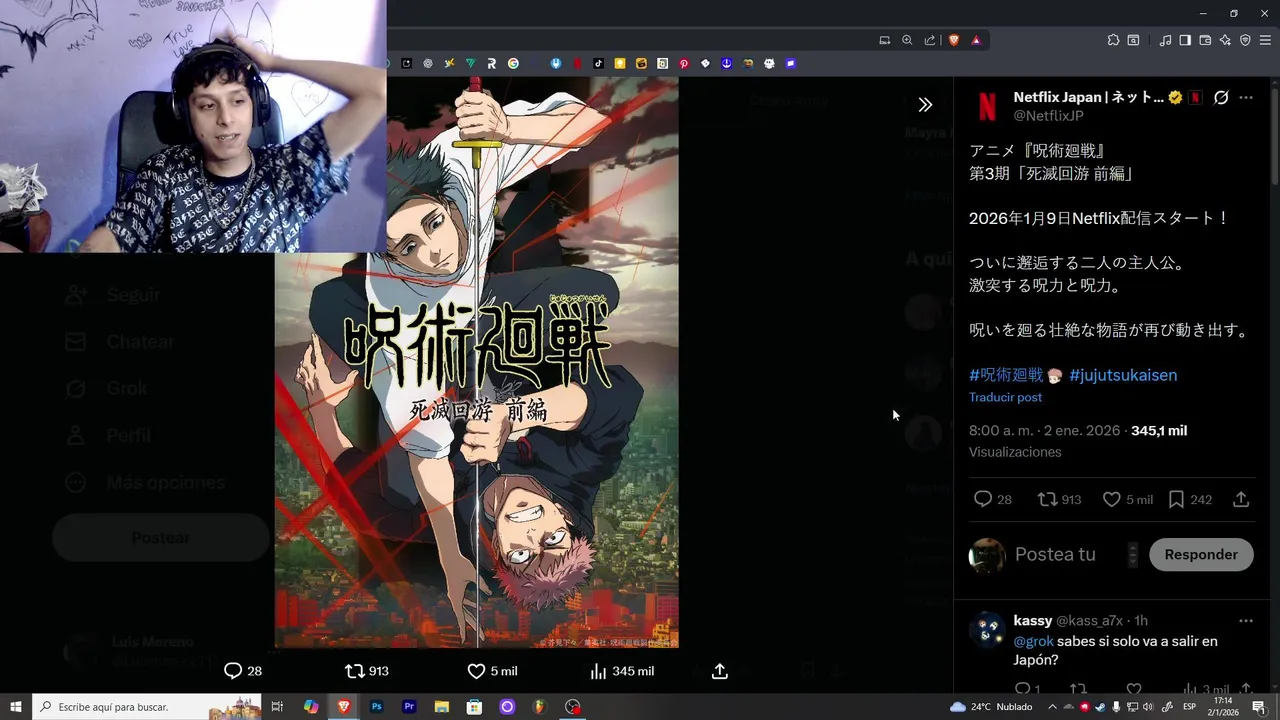This screenshot has height=720, width=1280.
Task: Open Photoshop from taskbar
Action: click(x=376, y=707)
